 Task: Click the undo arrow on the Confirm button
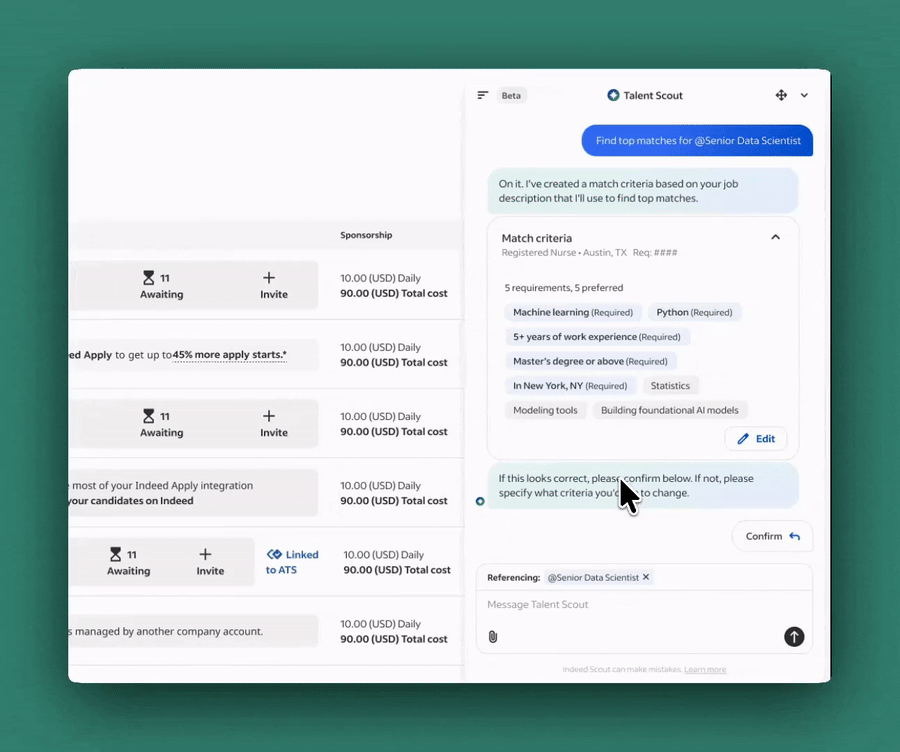[793, 536]
